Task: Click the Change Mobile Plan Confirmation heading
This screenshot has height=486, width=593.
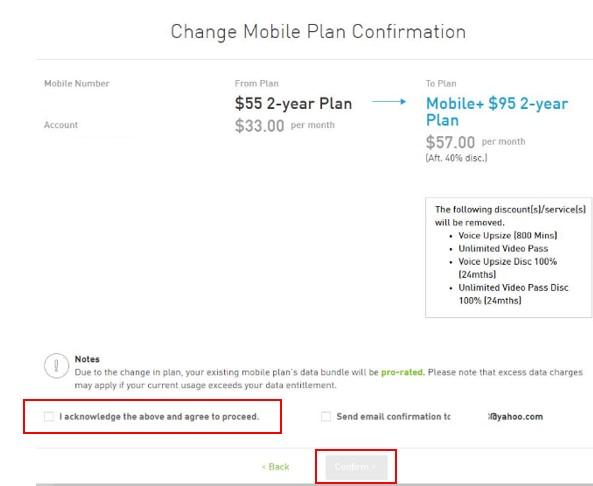Action: 318,32
